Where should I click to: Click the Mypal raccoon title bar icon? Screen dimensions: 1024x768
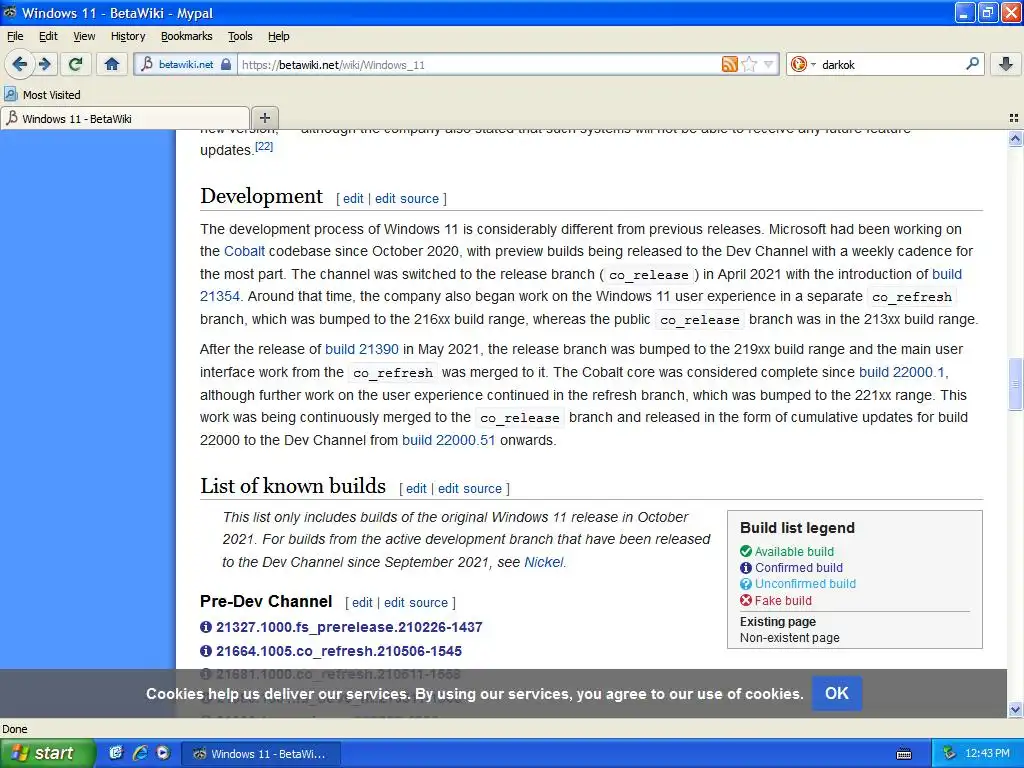(x=10, y=12)
